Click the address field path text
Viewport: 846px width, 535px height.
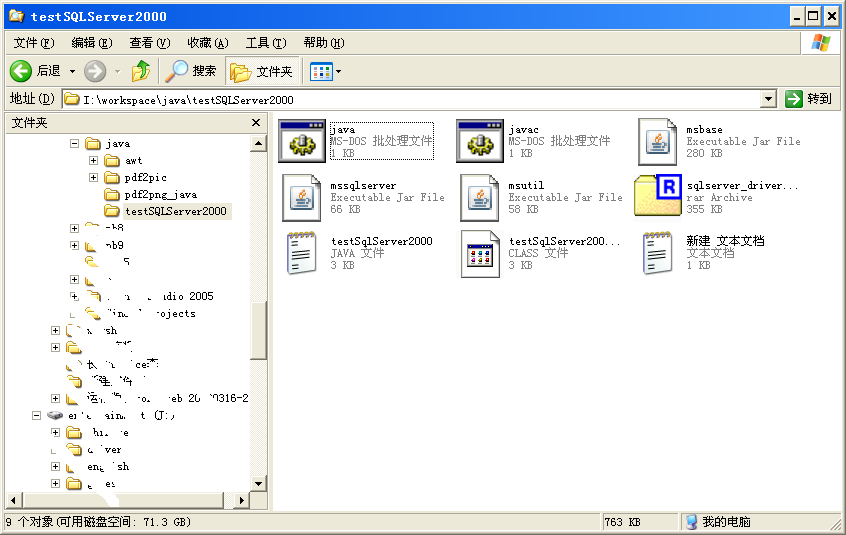(188, 100)
